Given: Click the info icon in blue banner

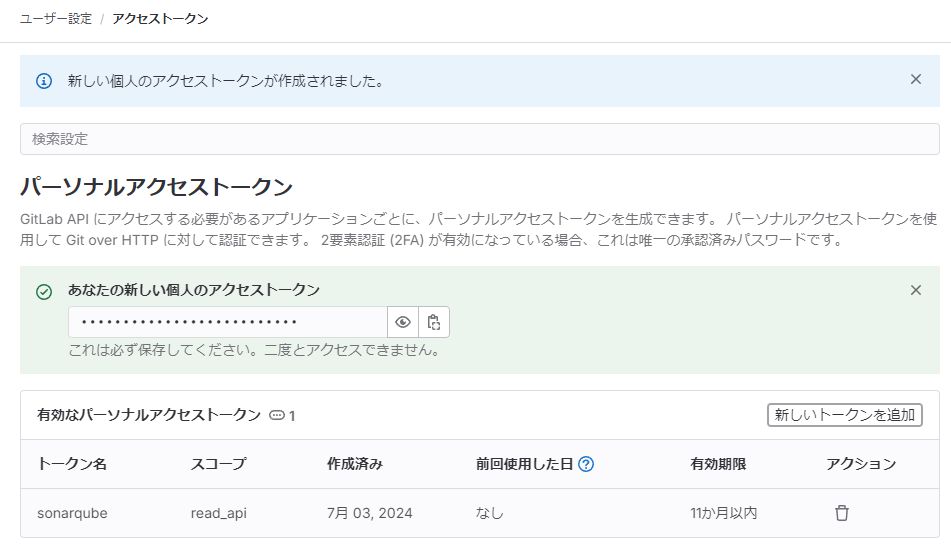Looking at the screenshot, I should pos(44,81).
